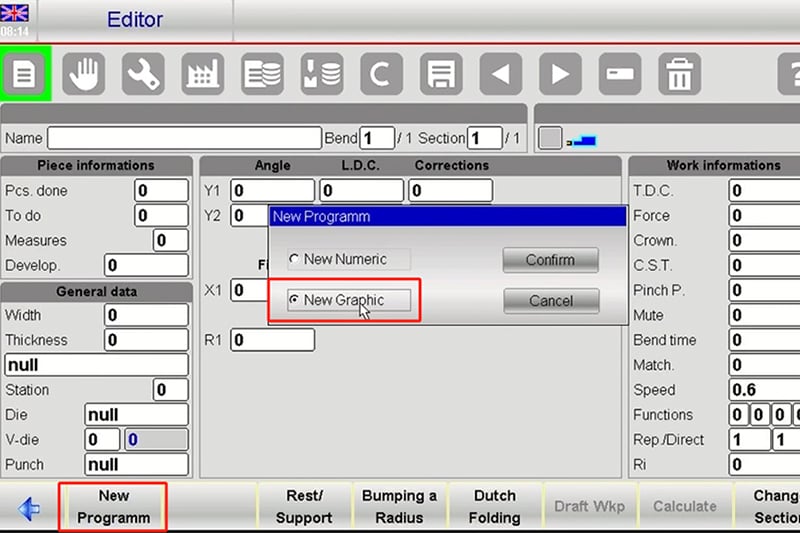Click the 08:14 clock readout
800x533 pixels.
coord(15,32)
